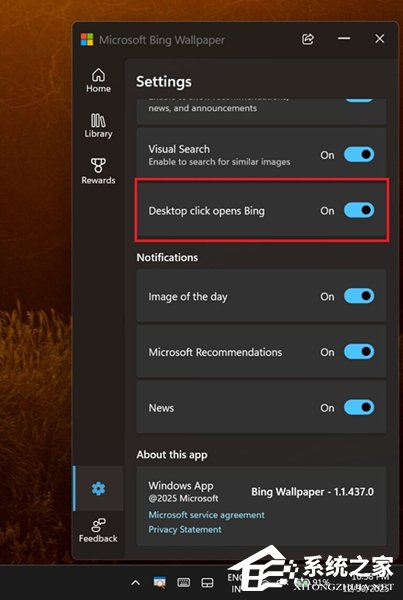Click the virtual touchpad taskbar icon
The height and width of the screenshot is (600, 403).
click(x=207, y=583)
